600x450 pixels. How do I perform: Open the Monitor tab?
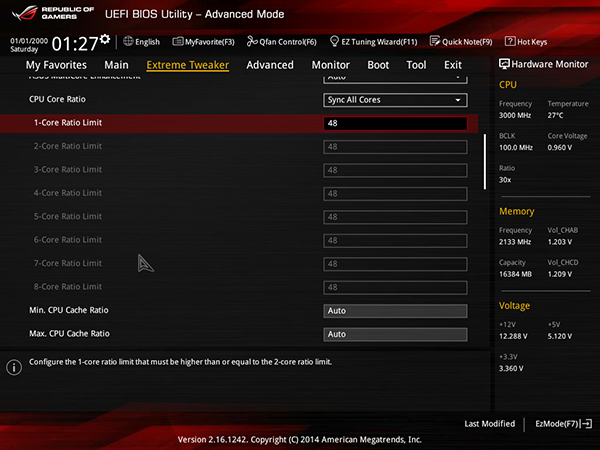coord(331,65)
